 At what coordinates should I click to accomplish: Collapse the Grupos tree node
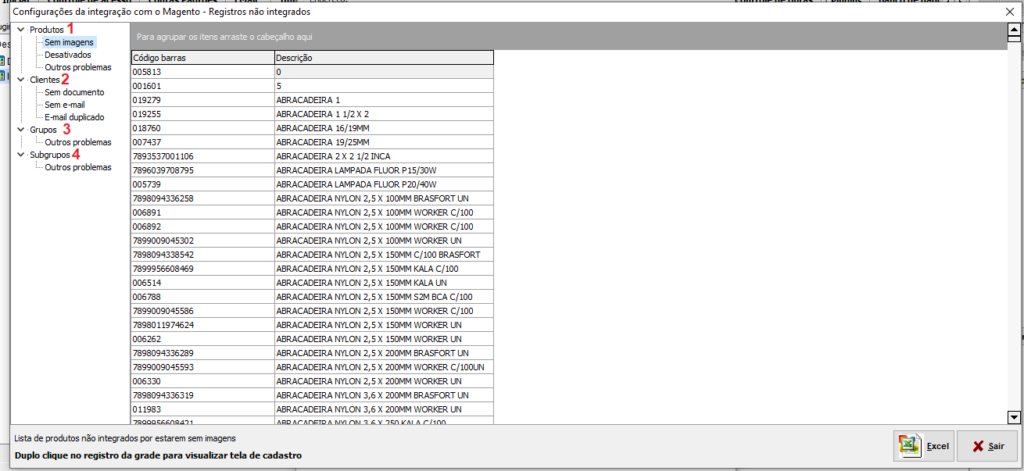click(x=22, y=130)
